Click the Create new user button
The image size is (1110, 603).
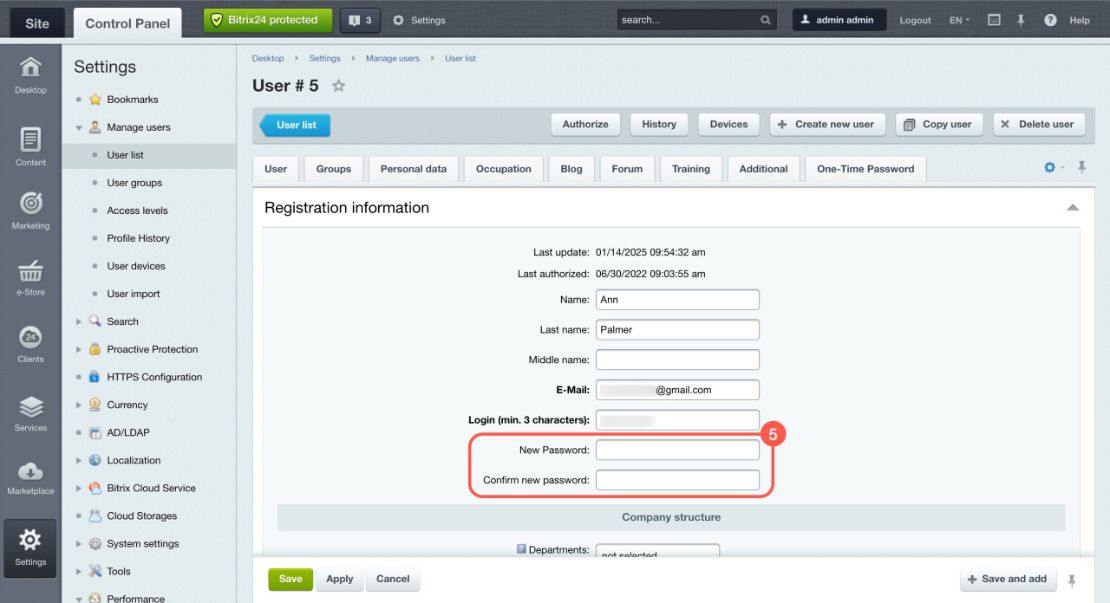(x=826, y=125)
